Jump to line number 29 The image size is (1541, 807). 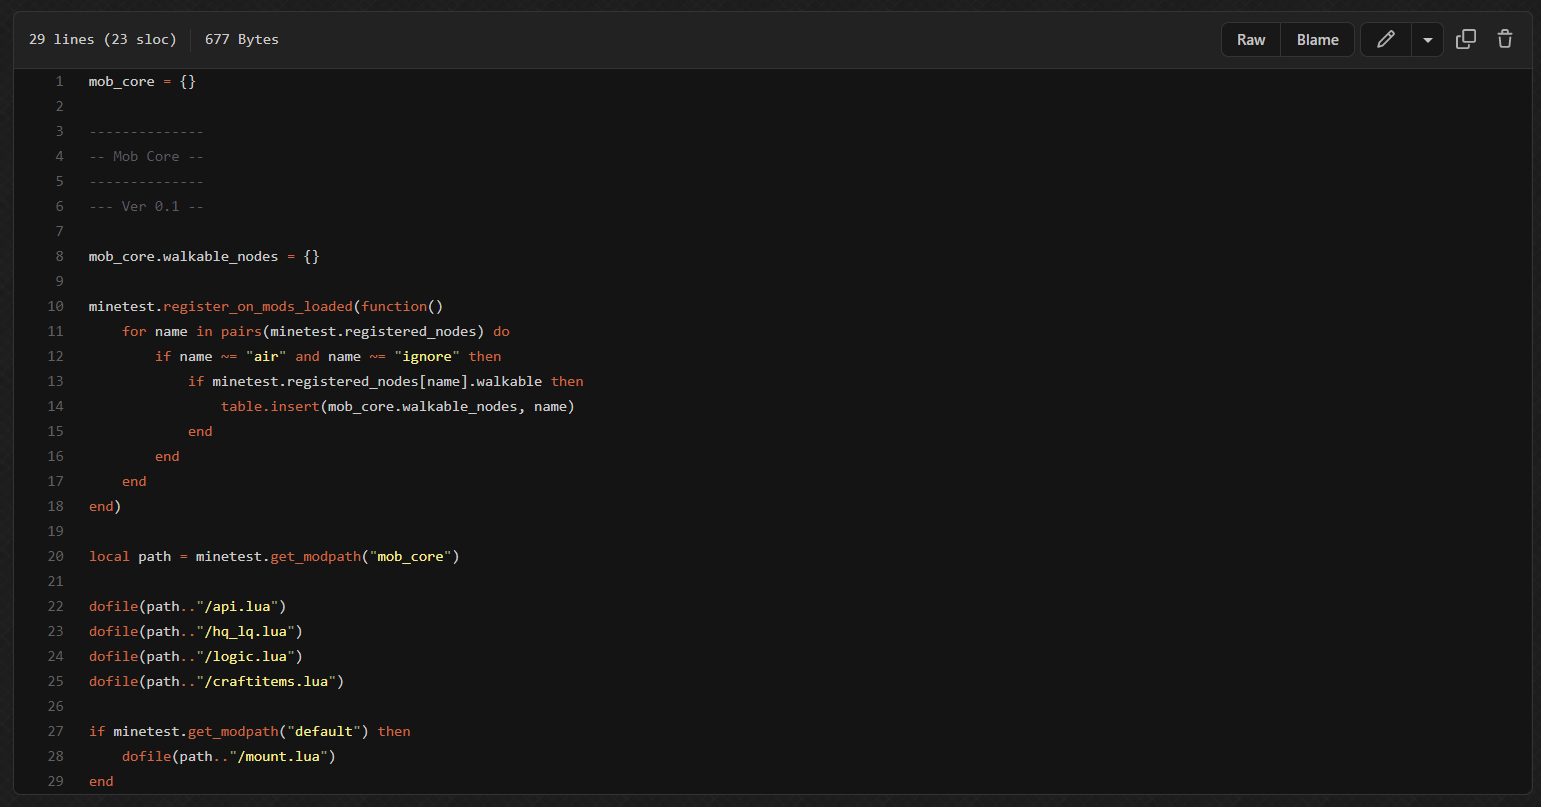click(55, 781)
